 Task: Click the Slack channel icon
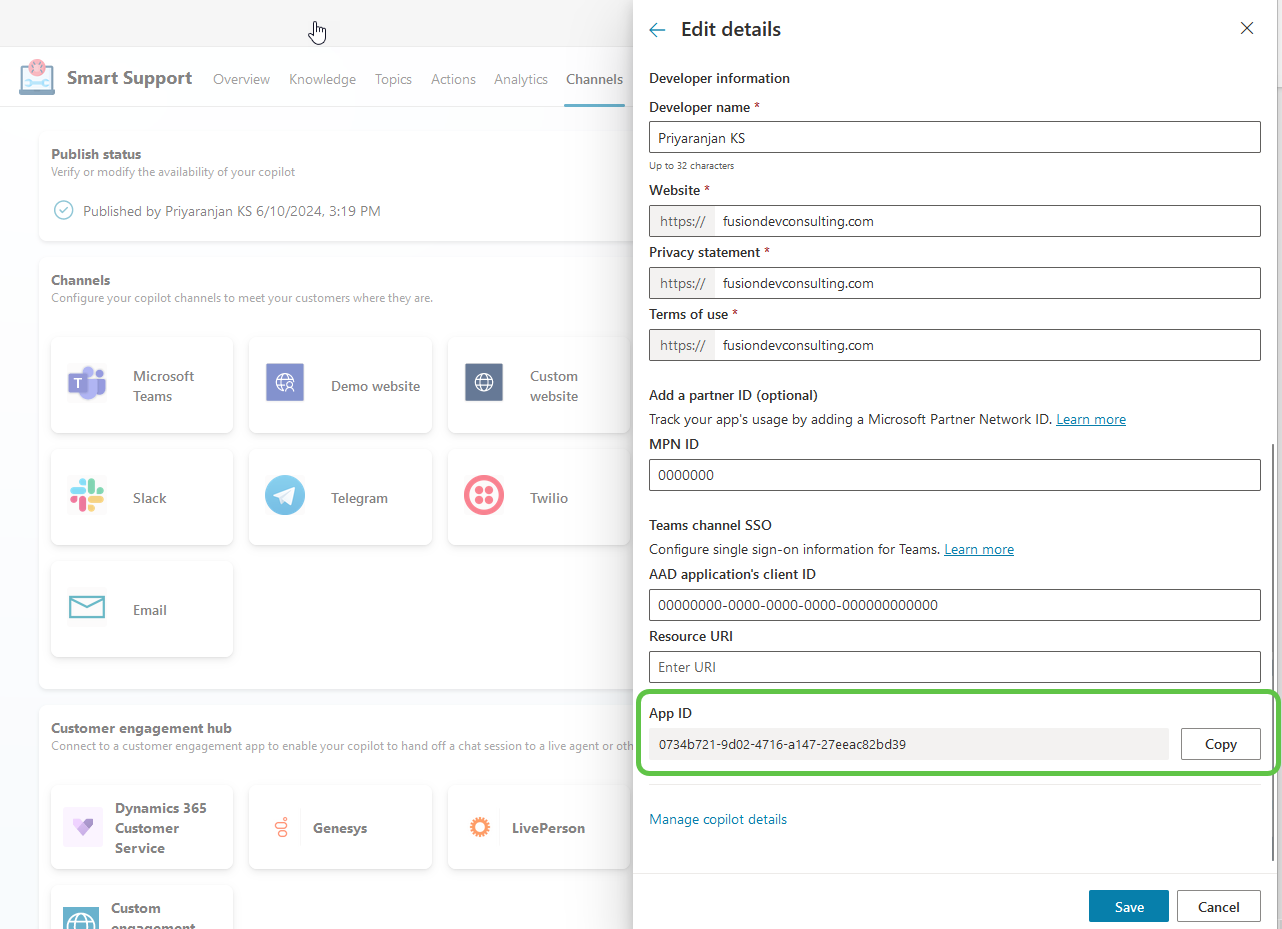87,496
